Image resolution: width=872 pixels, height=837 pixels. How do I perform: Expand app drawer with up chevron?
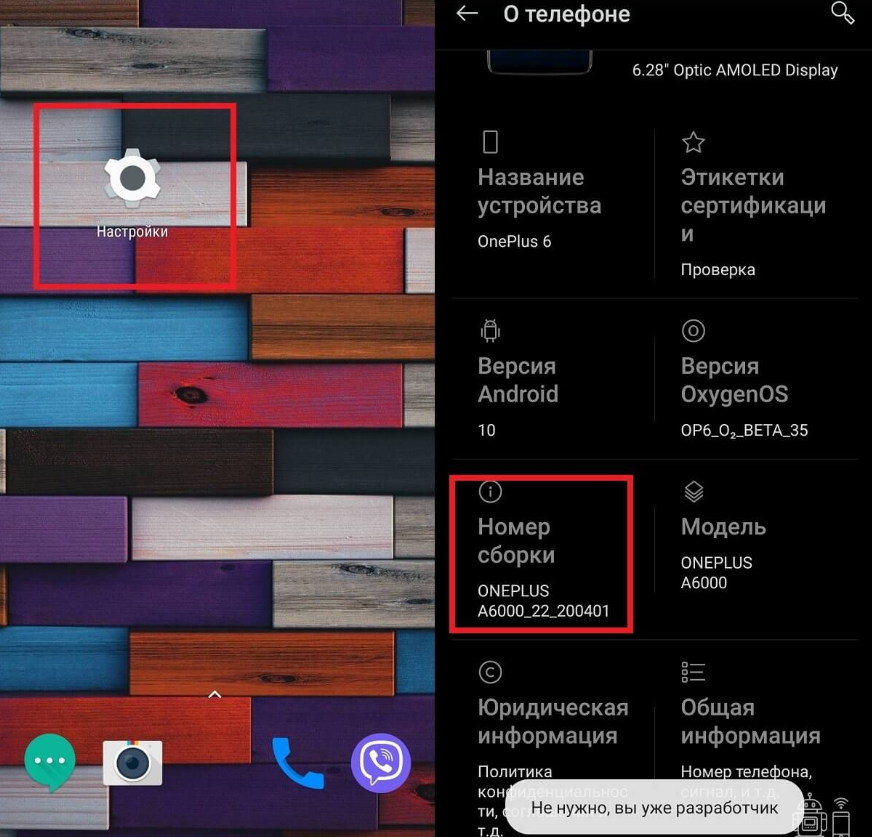215,694
